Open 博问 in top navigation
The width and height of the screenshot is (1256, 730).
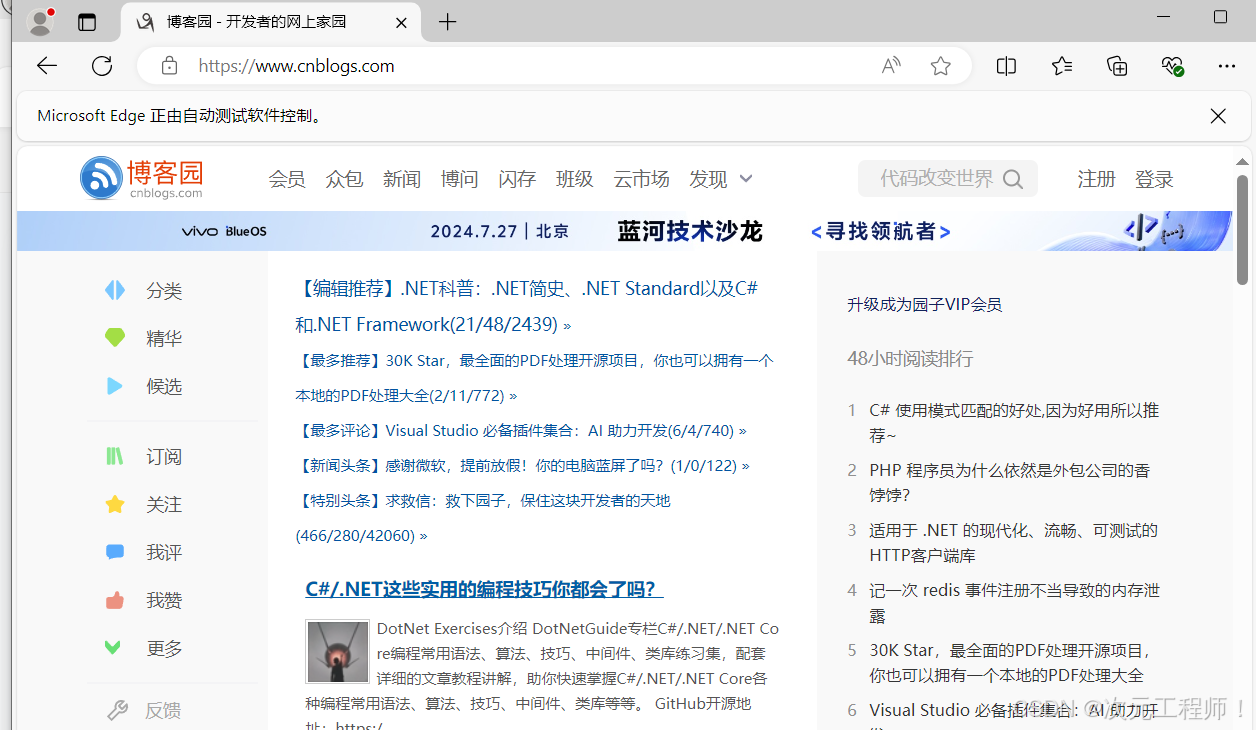pos(460,179)
